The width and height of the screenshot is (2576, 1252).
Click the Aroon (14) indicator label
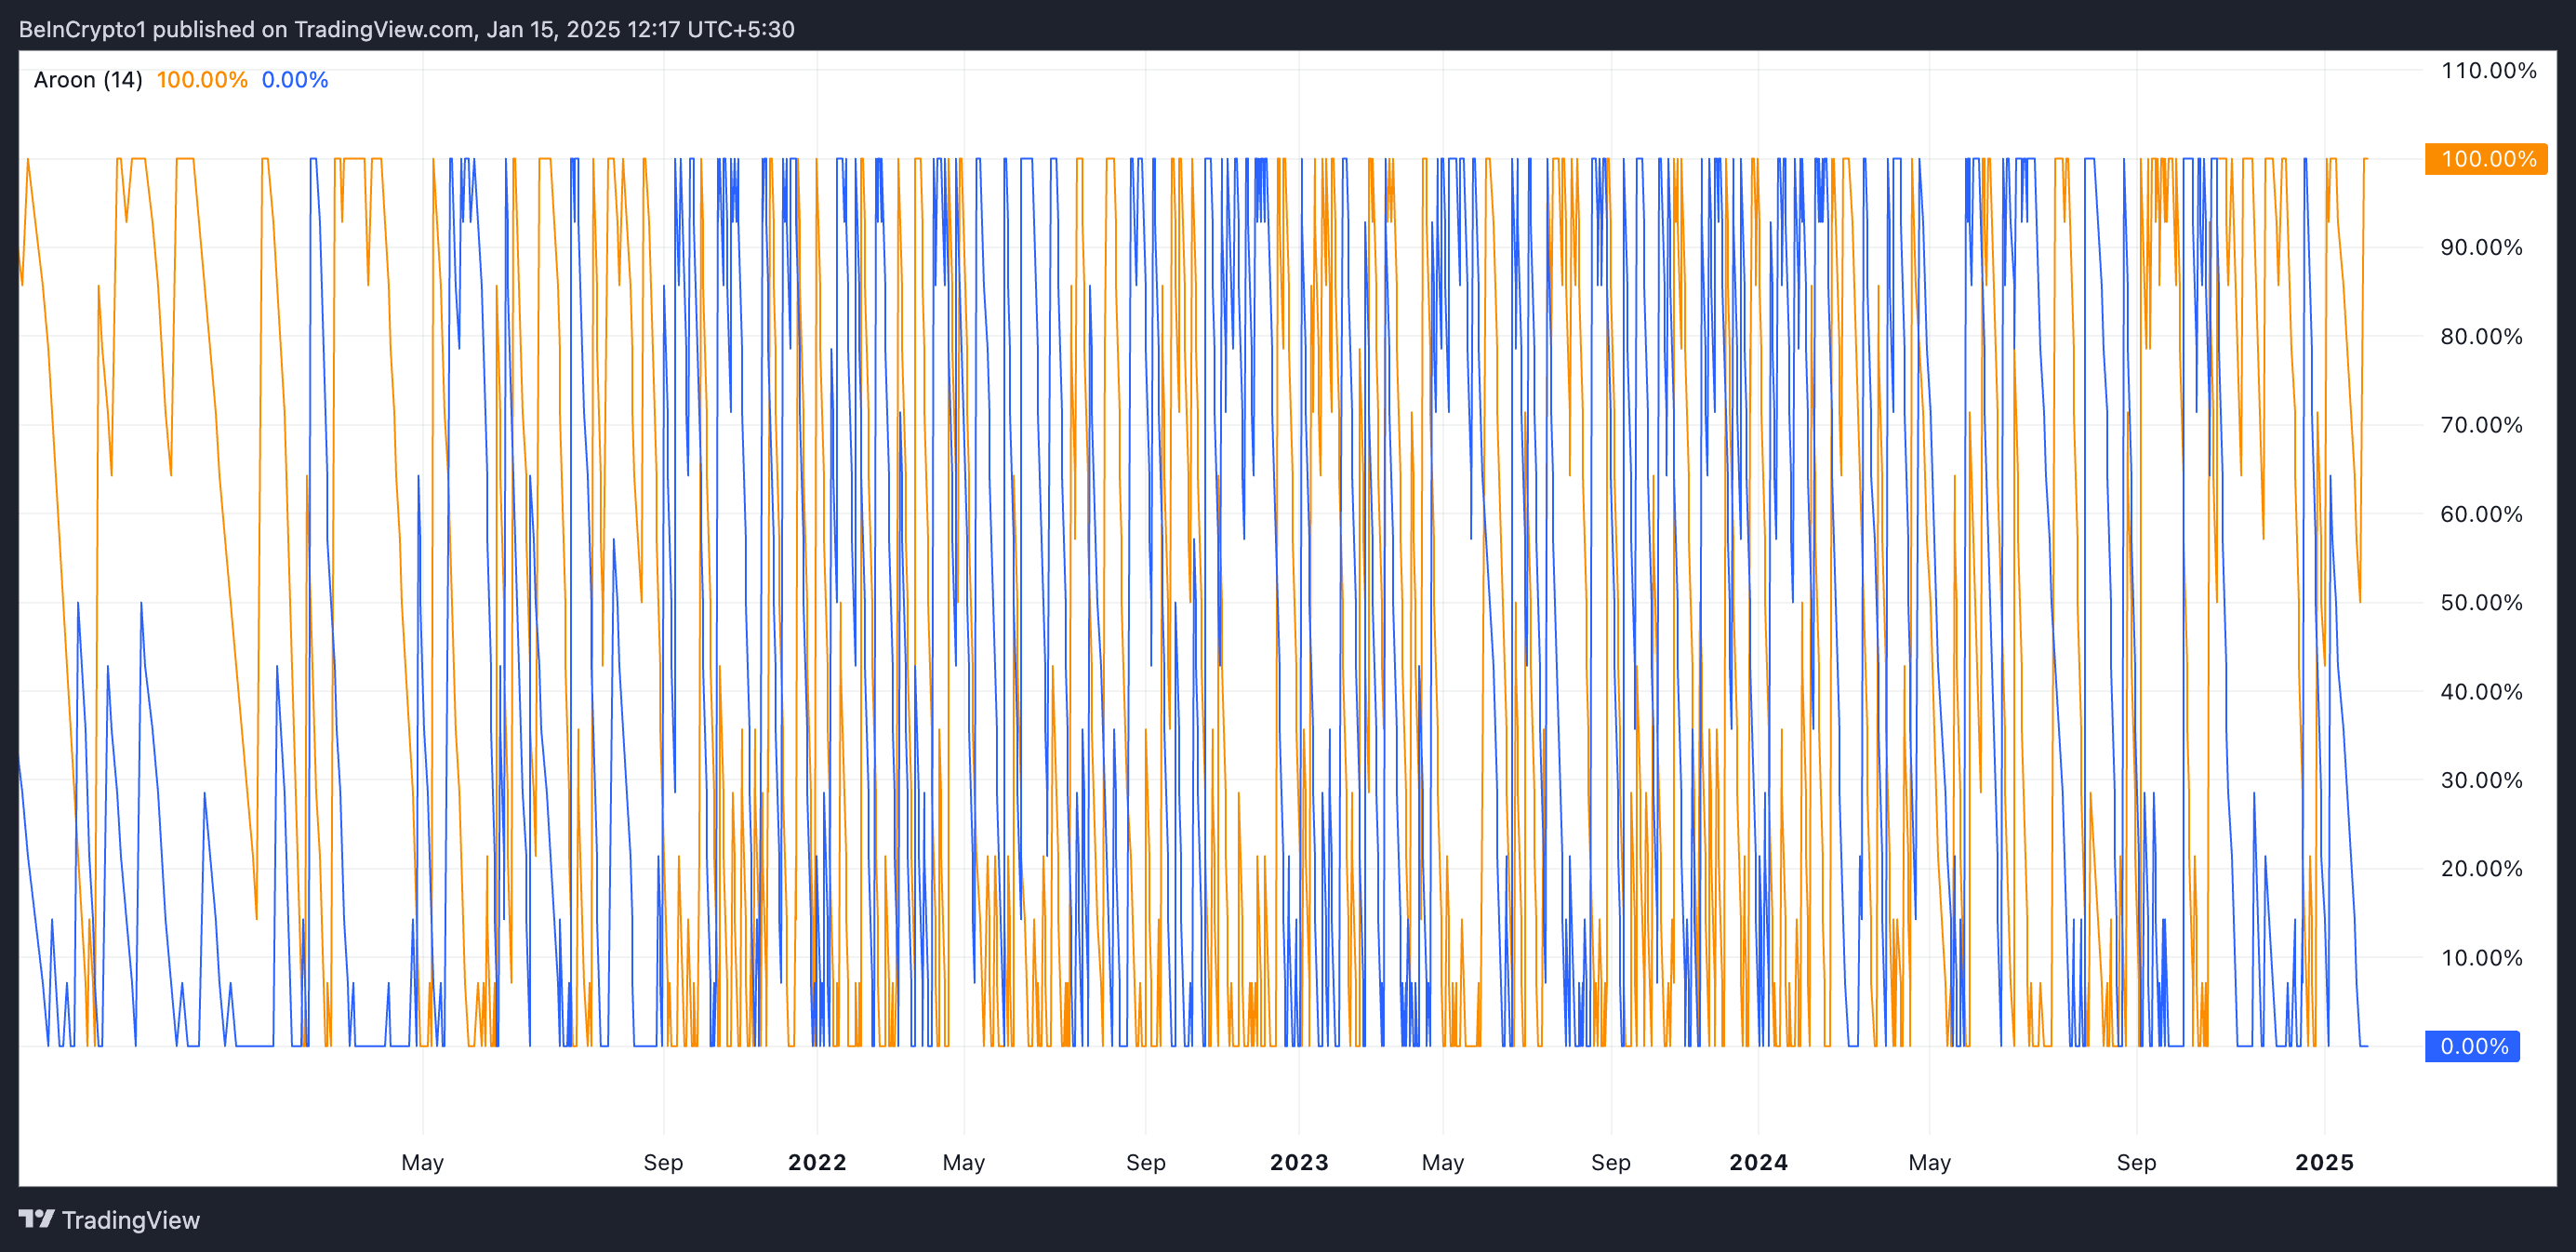coord(88,80)
